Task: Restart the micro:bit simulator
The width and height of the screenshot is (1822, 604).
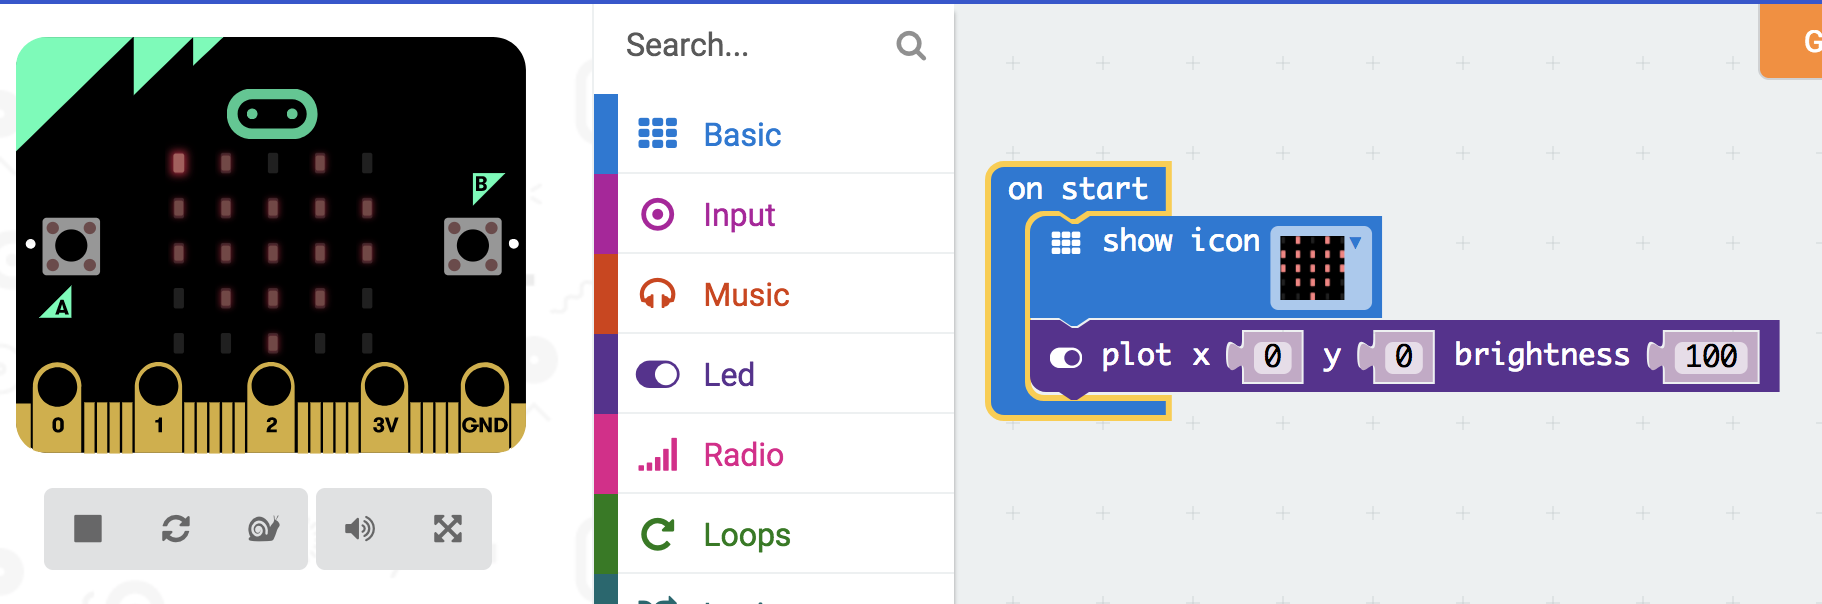Action: pos(176,529)
